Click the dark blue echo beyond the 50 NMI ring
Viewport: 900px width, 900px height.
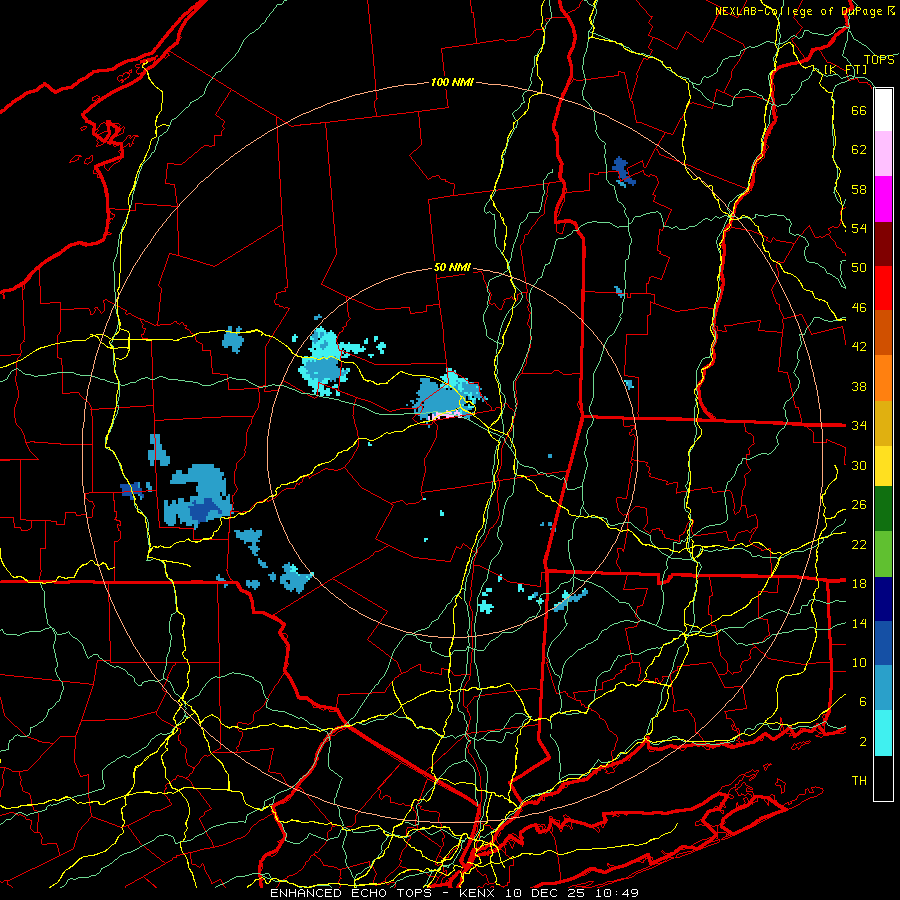[623, 171]
